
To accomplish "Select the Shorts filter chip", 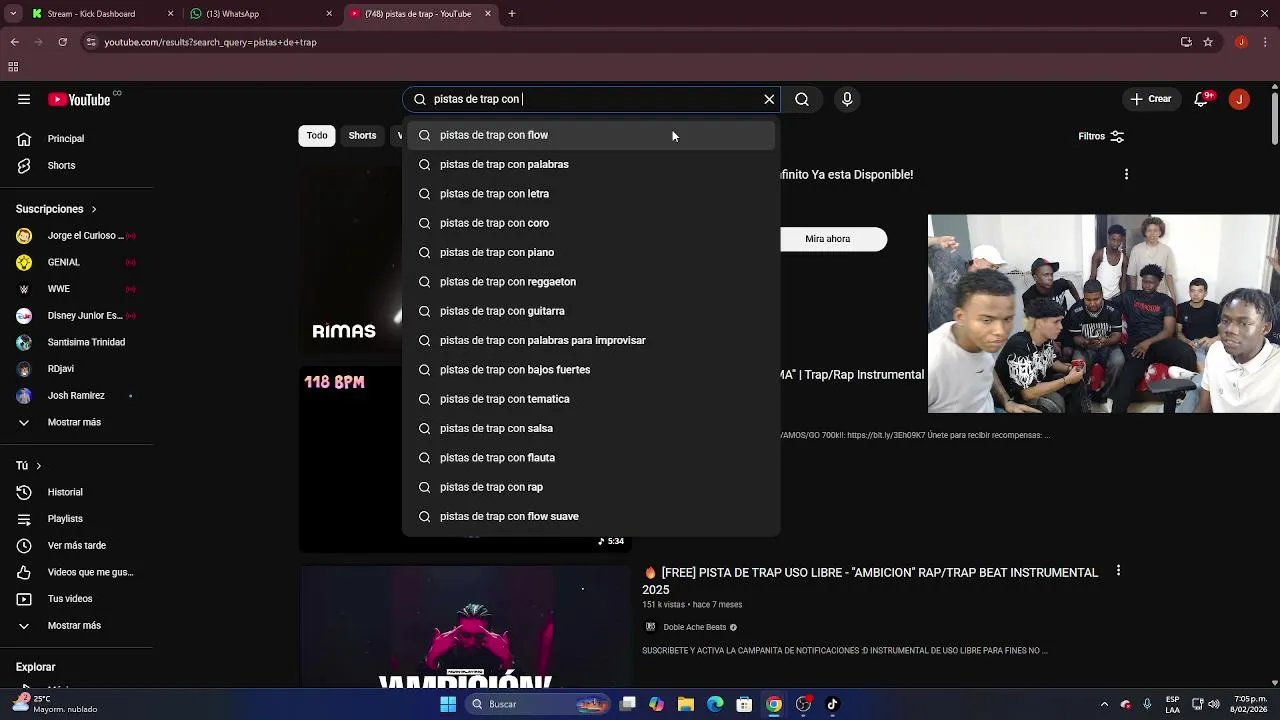I will 362,136.
